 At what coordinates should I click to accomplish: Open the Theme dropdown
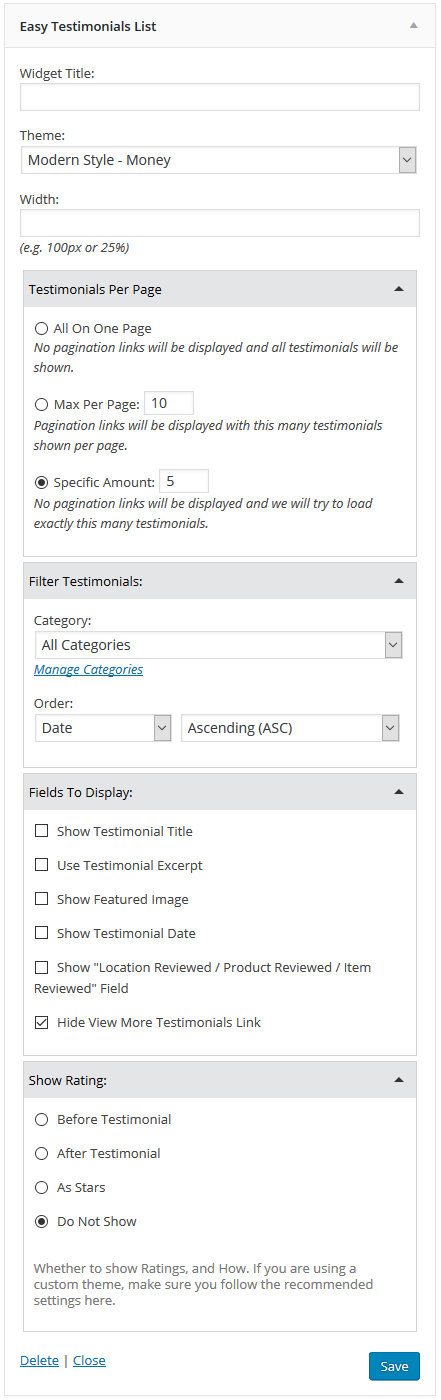click(219, 160)
